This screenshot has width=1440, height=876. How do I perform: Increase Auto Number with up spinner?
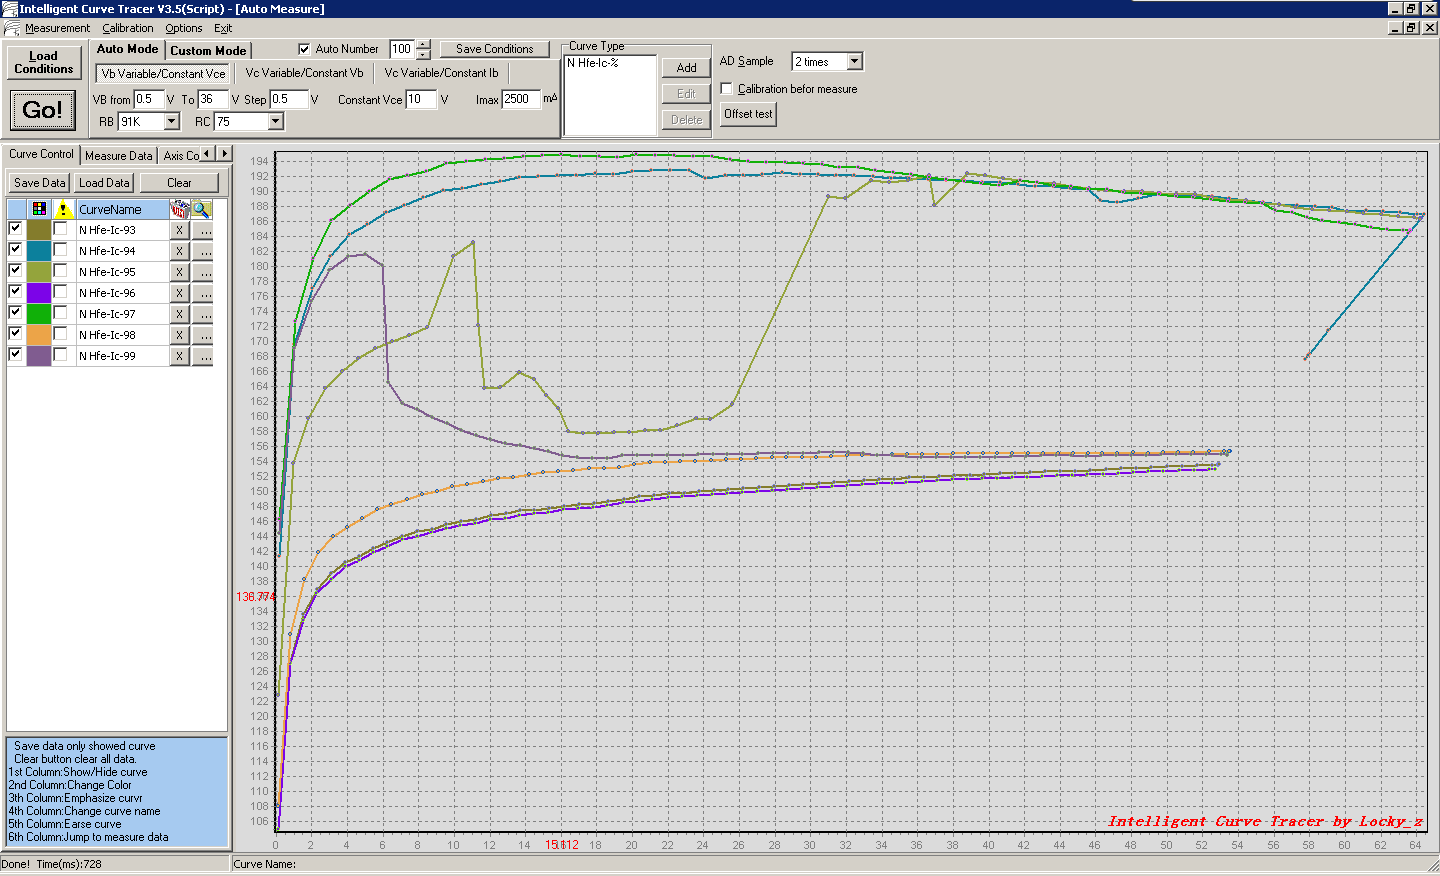click(424, 44)
